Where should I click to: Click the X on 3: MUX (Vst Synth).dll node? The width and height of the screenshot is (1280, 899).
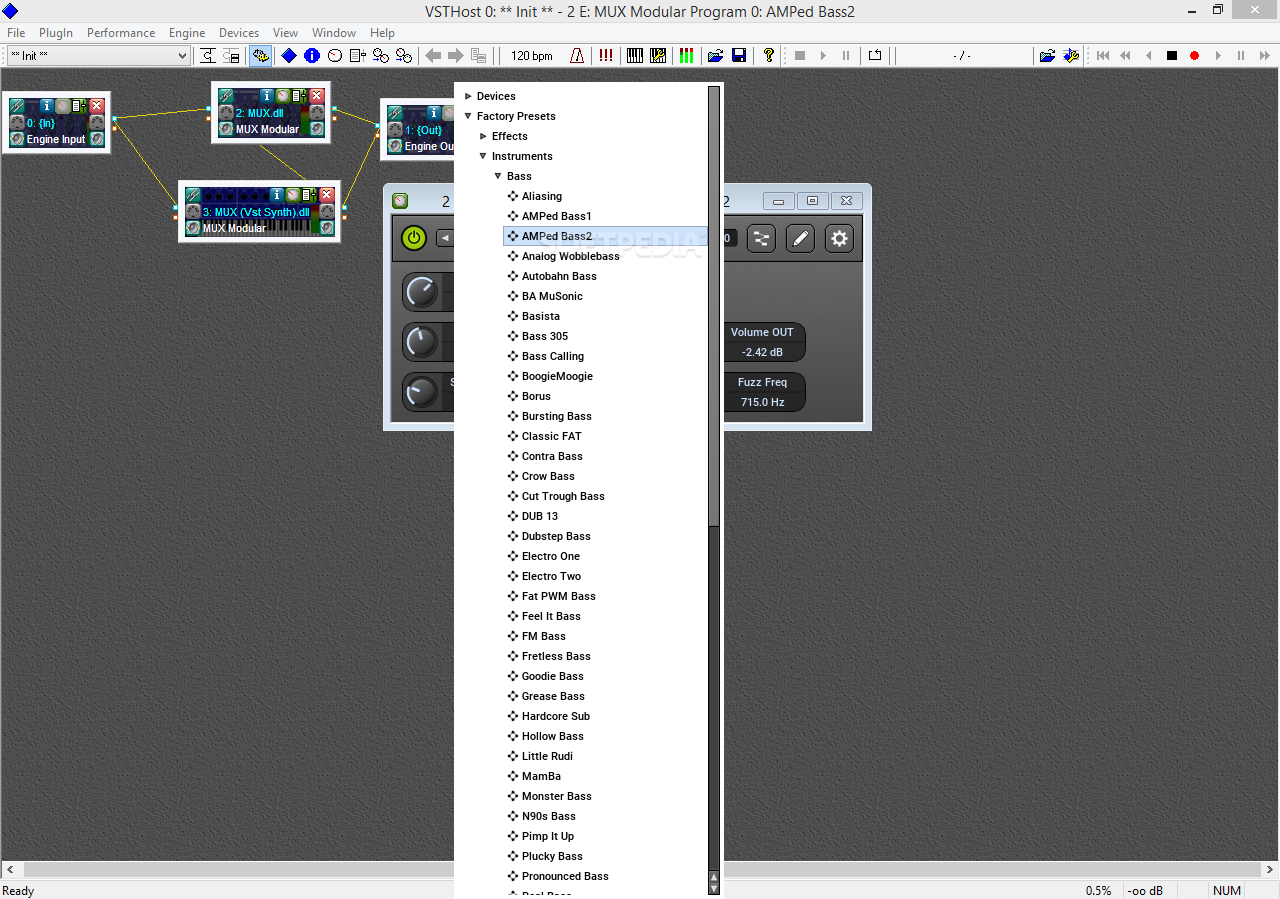[x=326, y=195]
